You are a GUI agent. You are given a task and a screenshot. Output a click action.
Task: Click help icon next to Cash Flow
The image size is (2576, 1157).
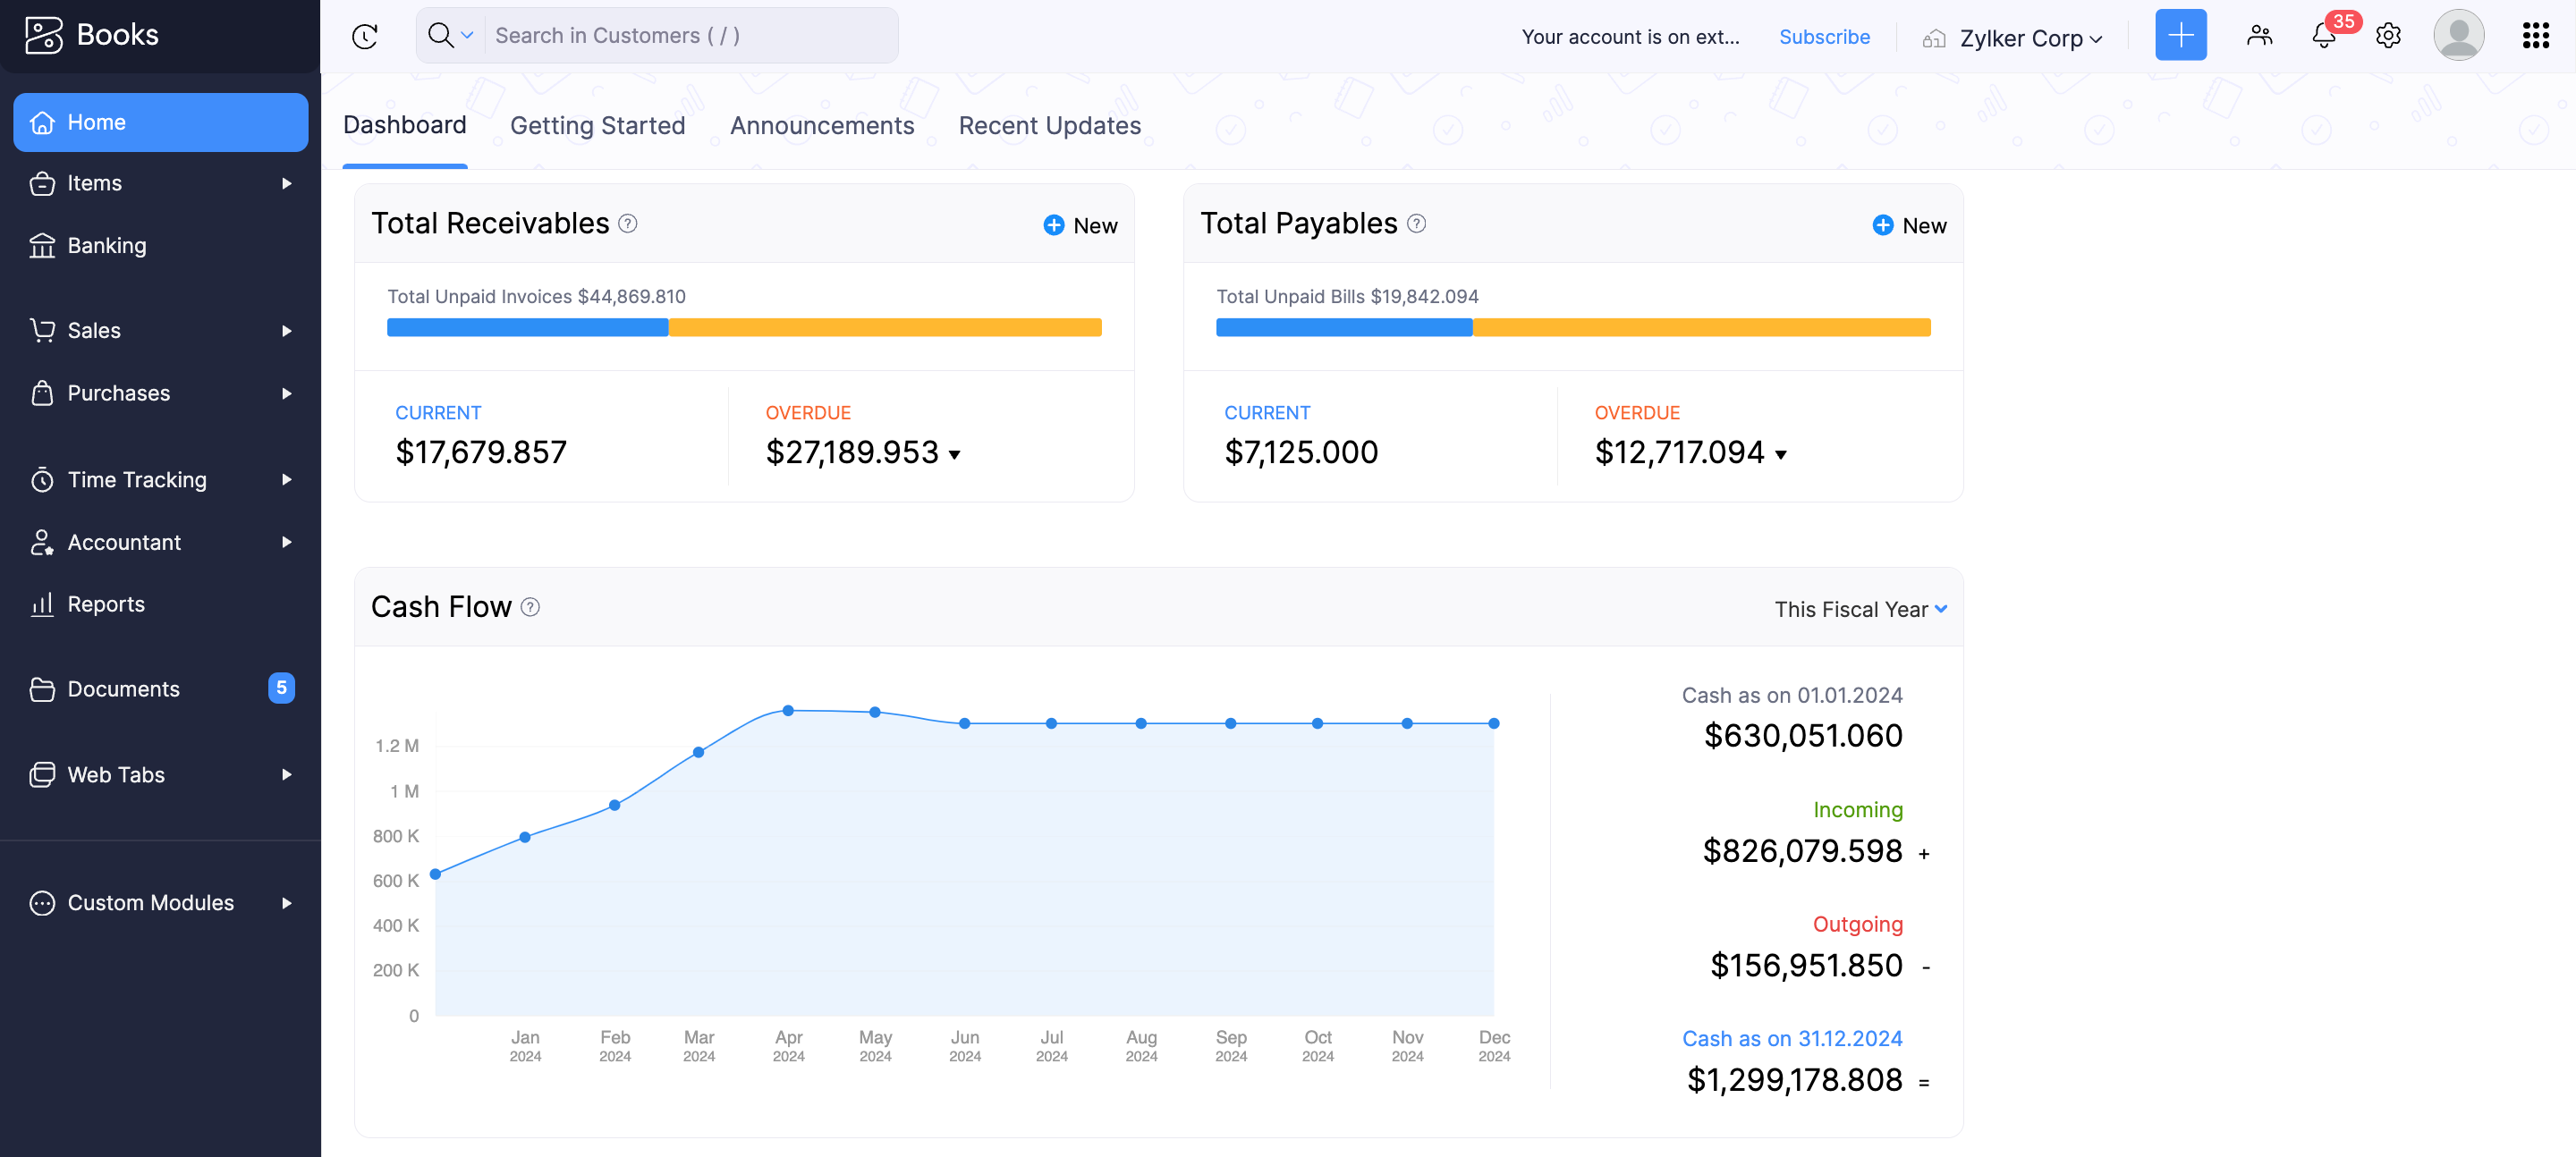(531, 607)
